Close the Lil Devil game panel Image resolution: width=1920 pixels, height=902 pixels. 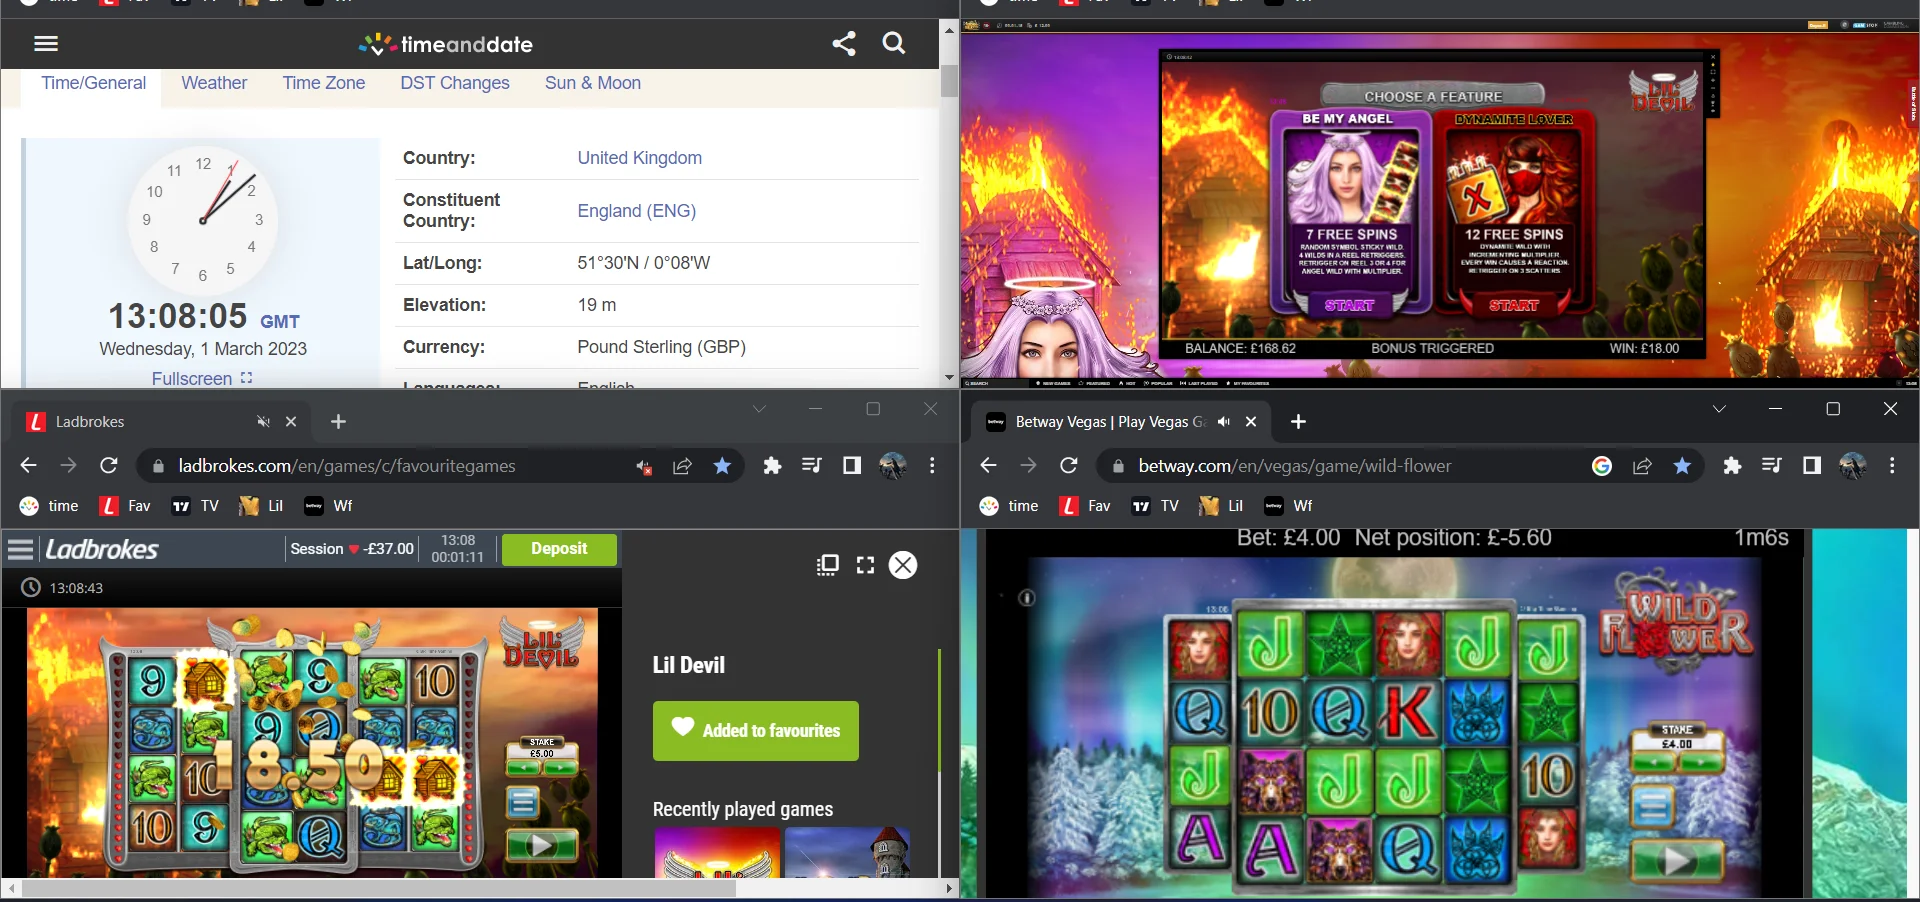[x=903, y=565]
